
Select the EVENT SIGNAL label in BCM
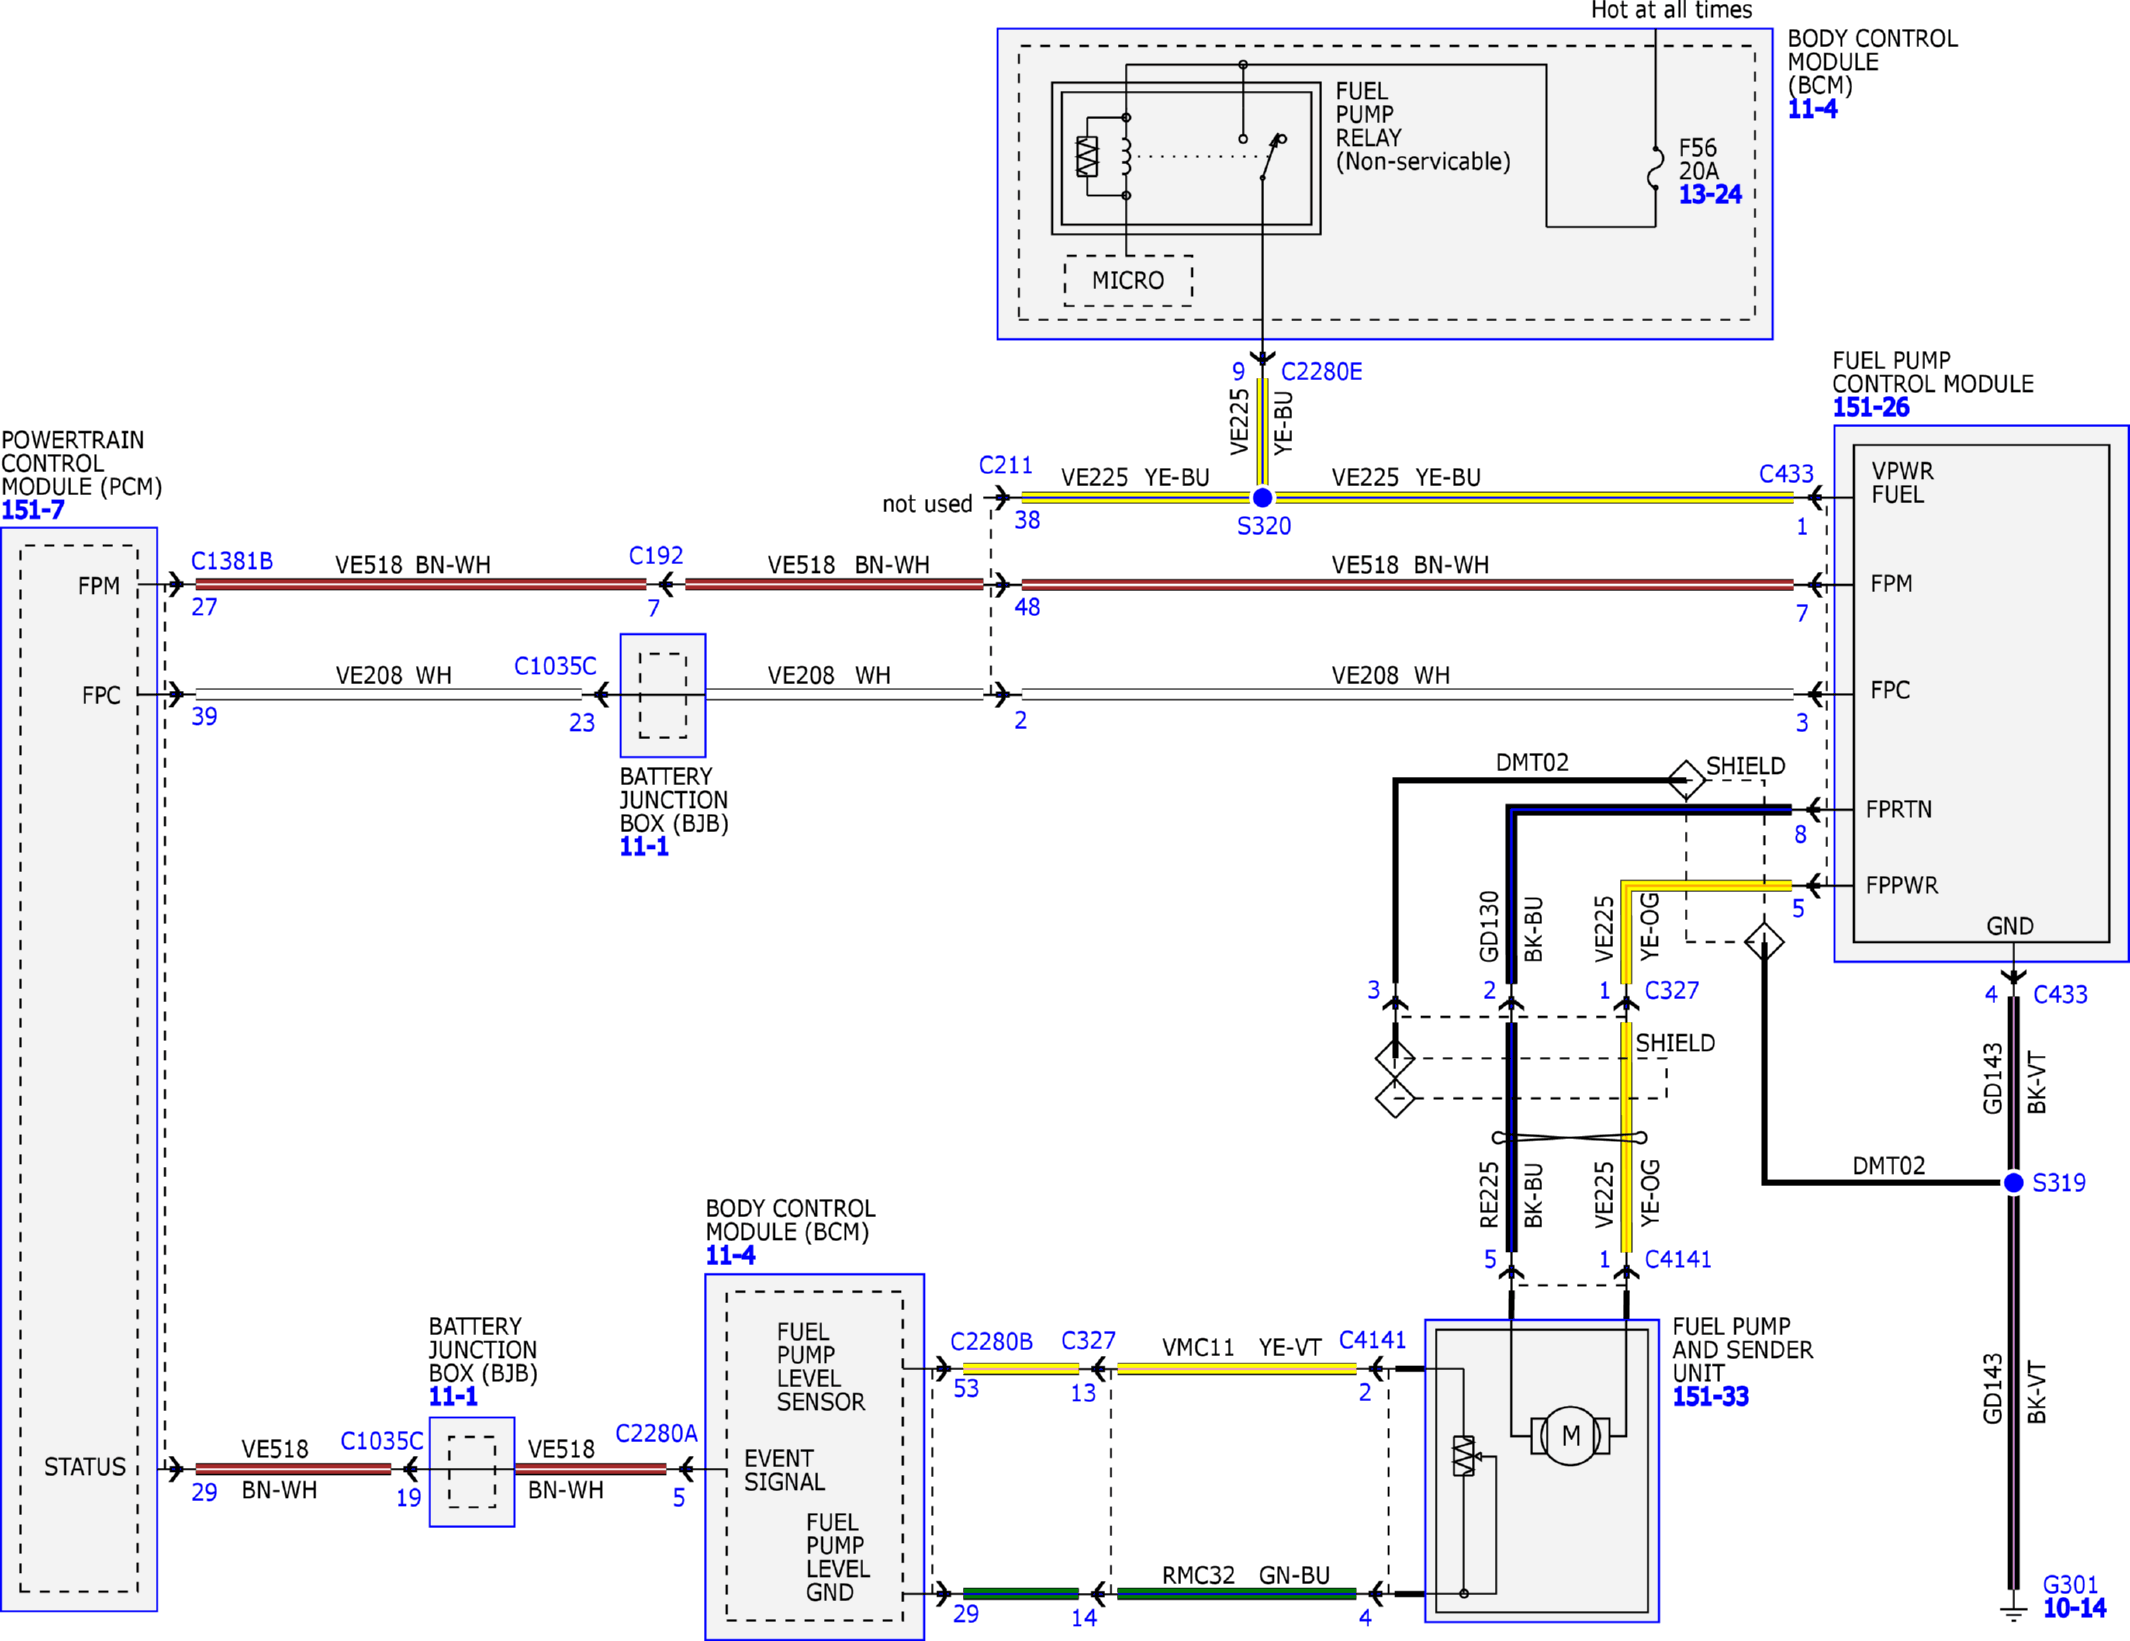(x=784, y=1470)
